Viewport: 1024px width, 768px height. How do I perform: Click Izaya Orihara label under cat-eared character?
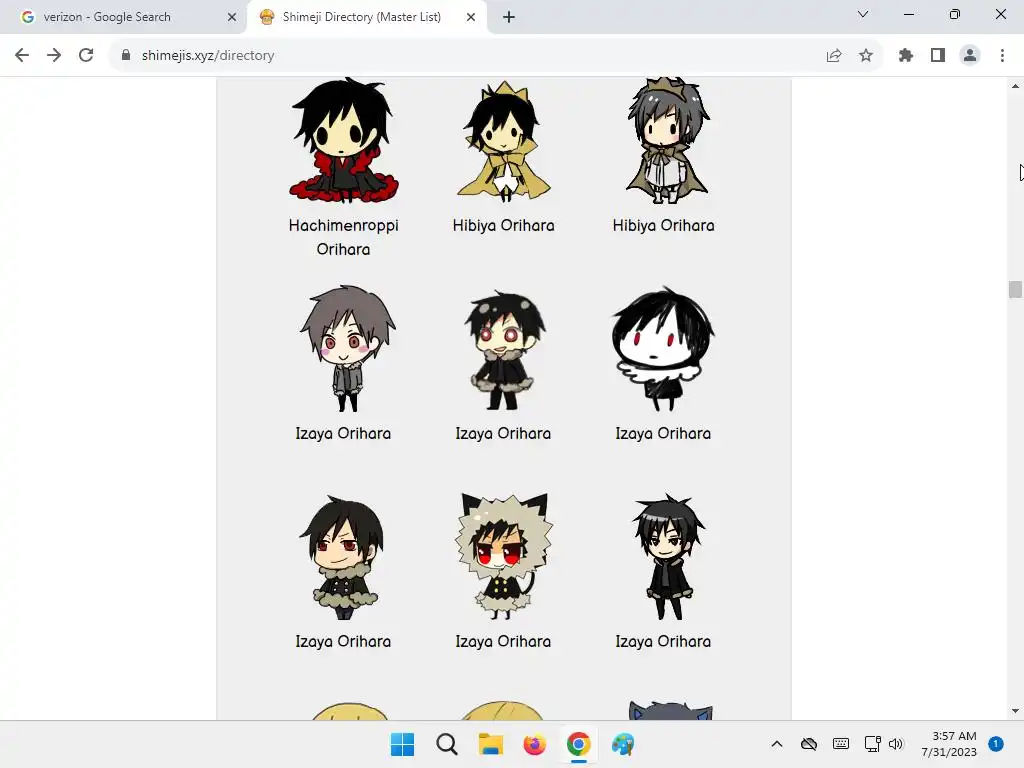click(504, 641)
